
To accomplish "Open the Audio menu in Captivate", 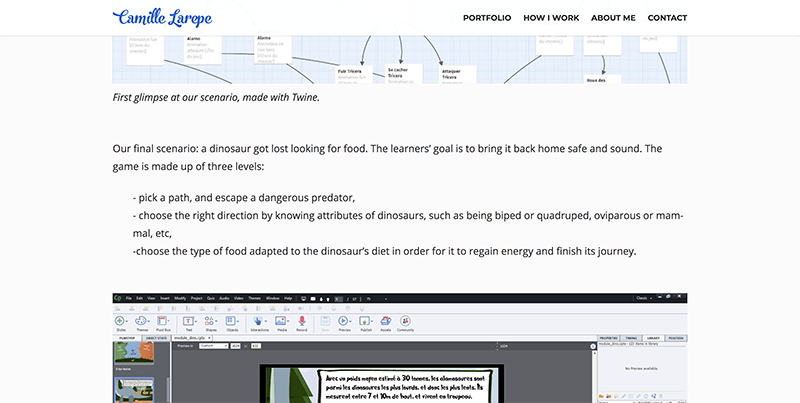I will click(224, 298).
